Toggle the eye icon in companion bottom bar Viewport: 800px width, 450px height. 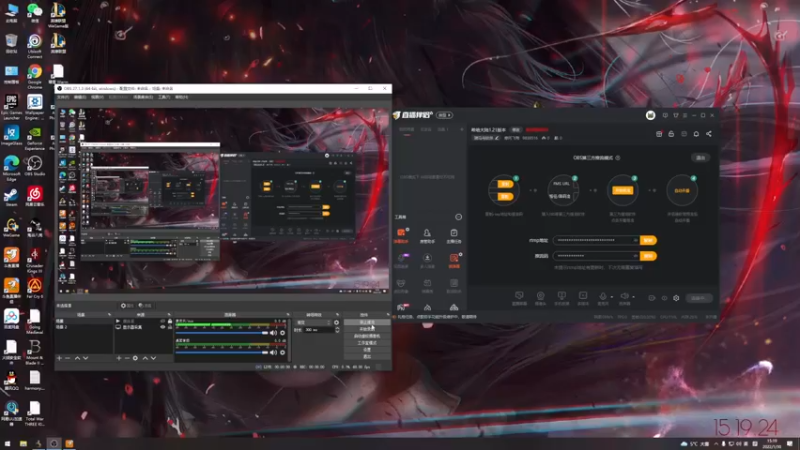[664, 298]
